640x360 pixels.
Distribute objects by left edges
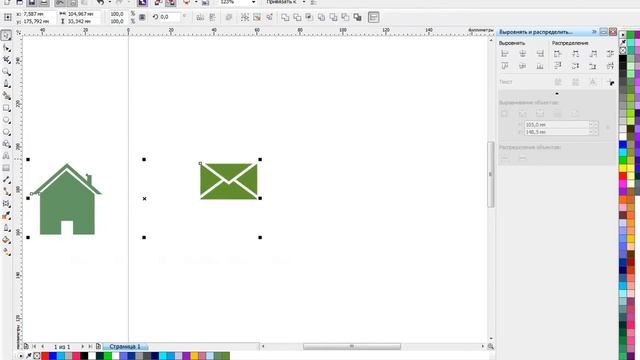coord(558,53)
